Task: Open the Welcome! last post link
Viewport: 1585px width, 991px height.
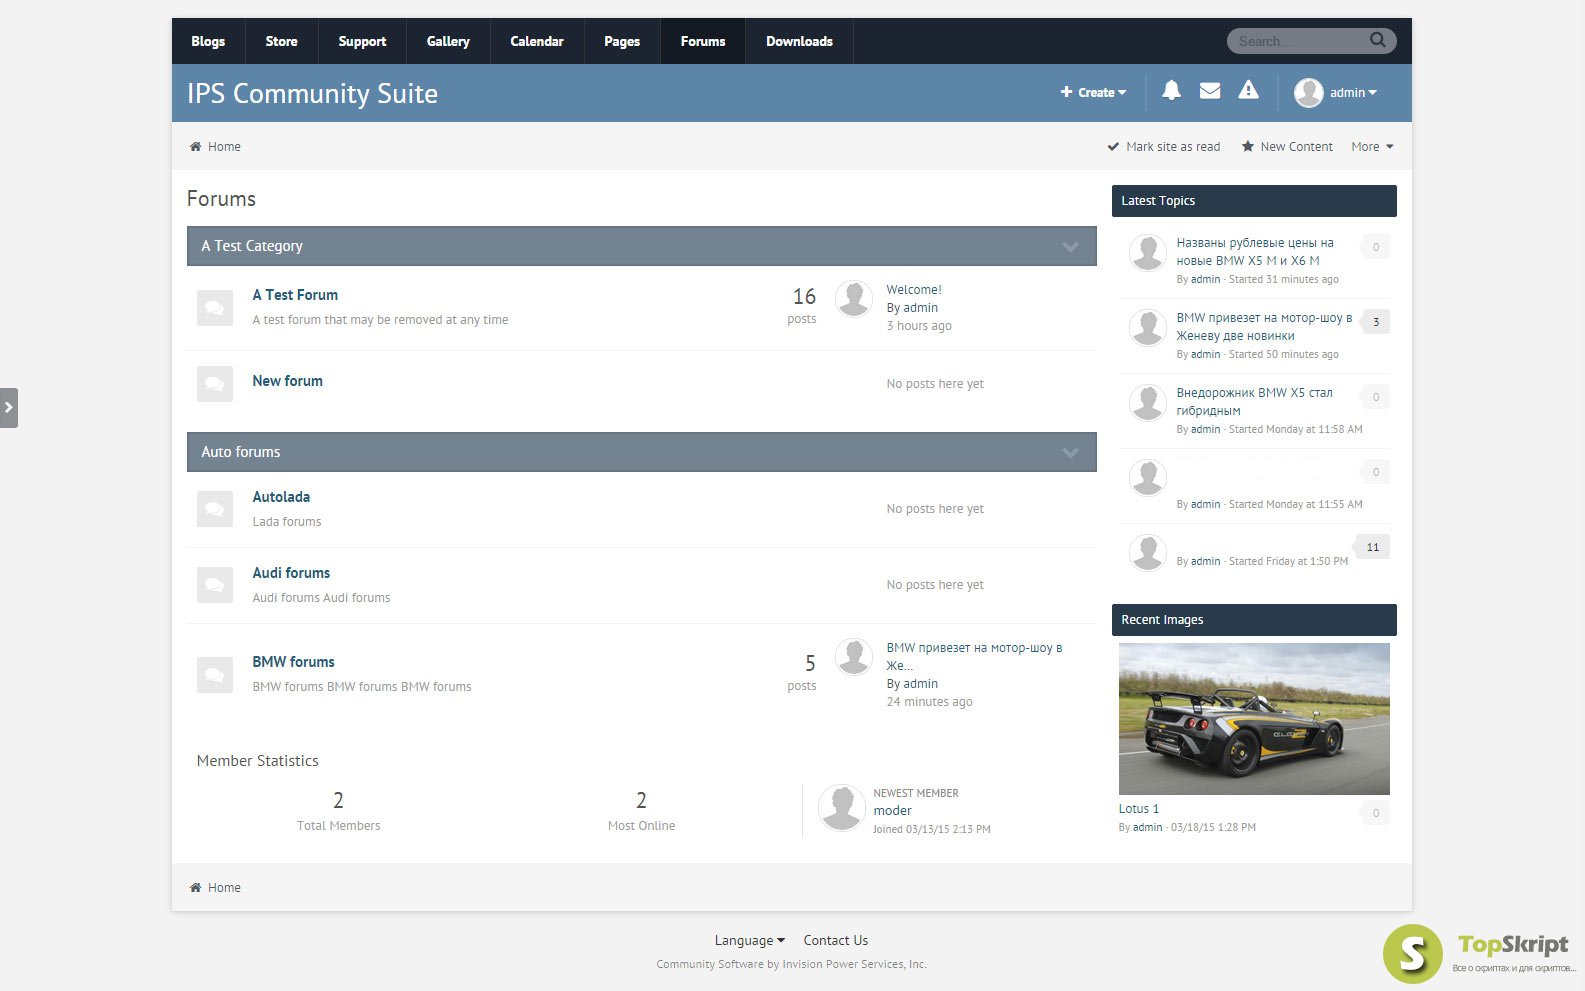Action: click(x=914, y=290)
